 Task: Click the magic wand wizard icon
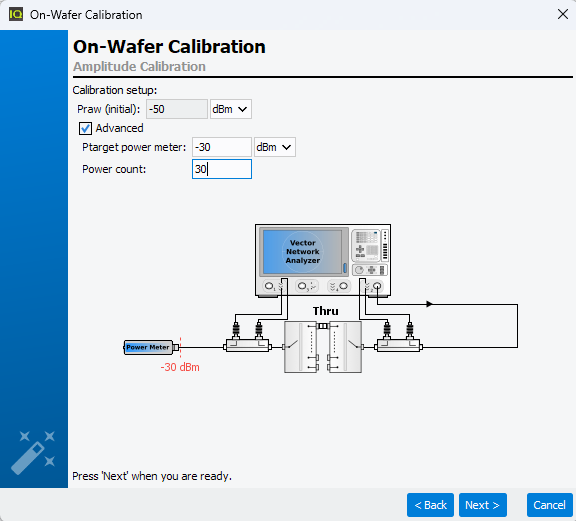tap(33, 452)
